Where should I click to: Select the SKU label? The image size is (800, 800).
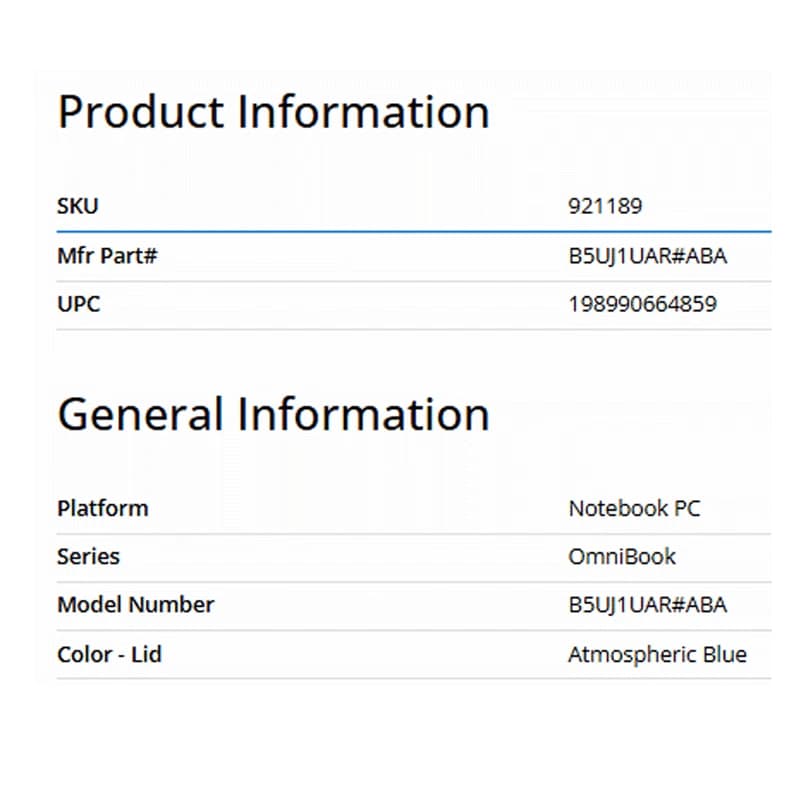pos(78,206)
